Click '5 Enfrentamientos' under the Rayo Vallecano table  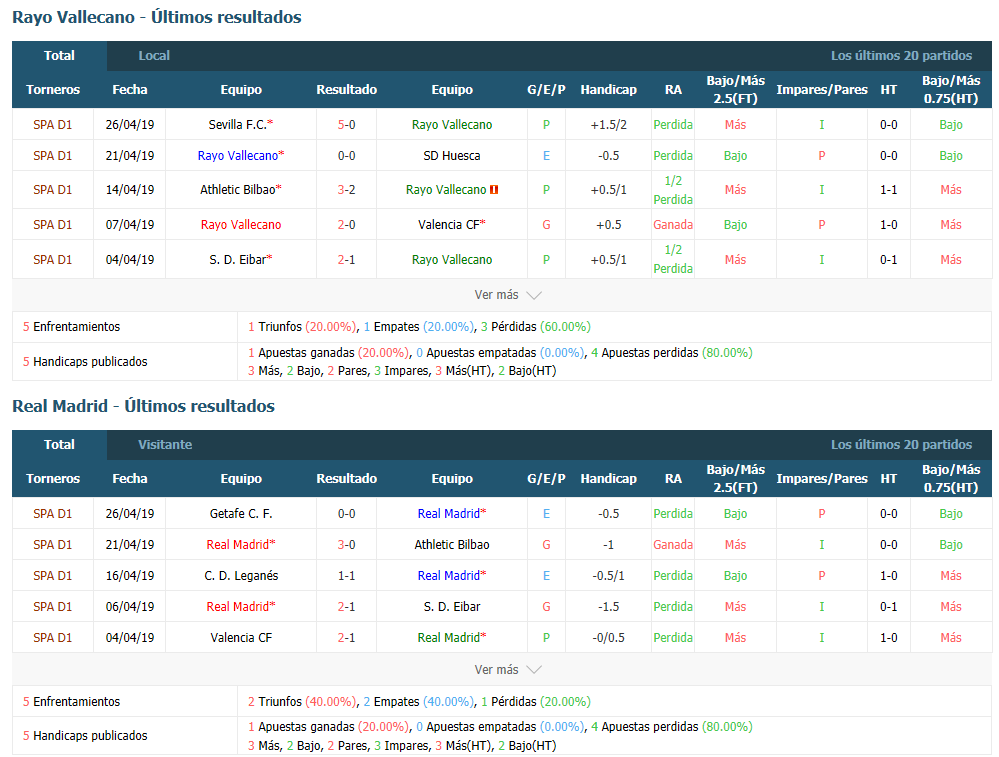pyautogui.click(x=71, y=327)
